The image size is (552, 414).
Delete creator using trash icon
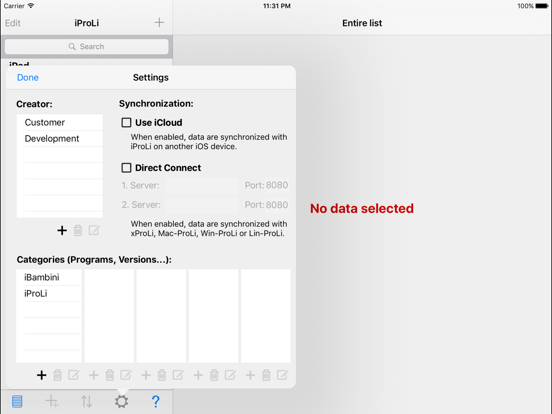[78, 231]
